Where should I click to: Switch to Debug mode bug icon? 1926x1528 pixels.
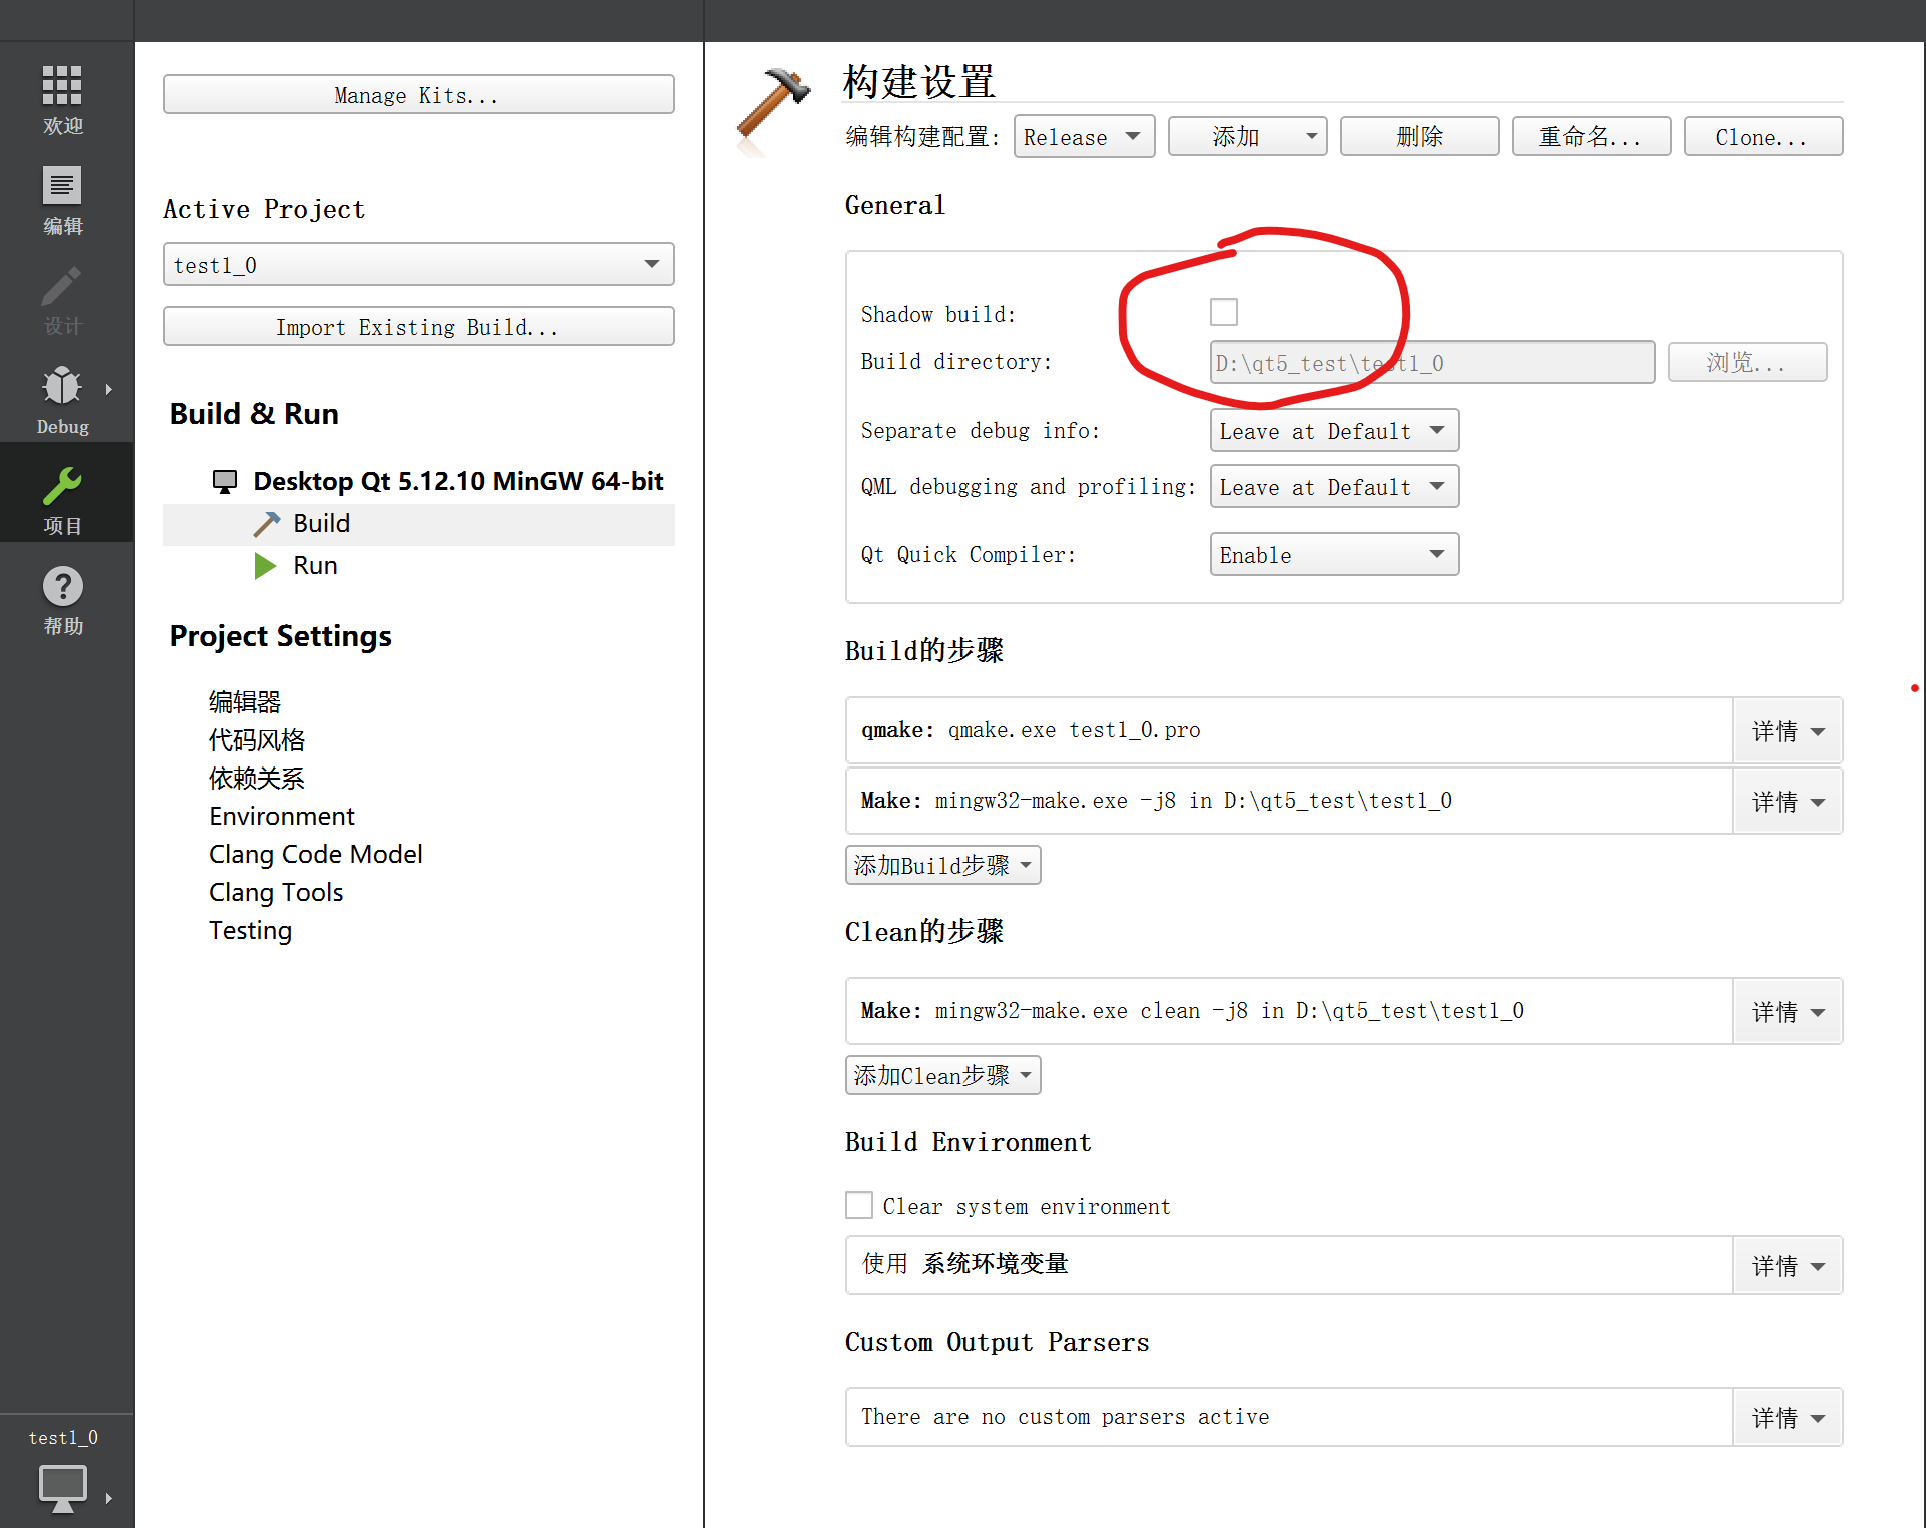click(62, 386)
